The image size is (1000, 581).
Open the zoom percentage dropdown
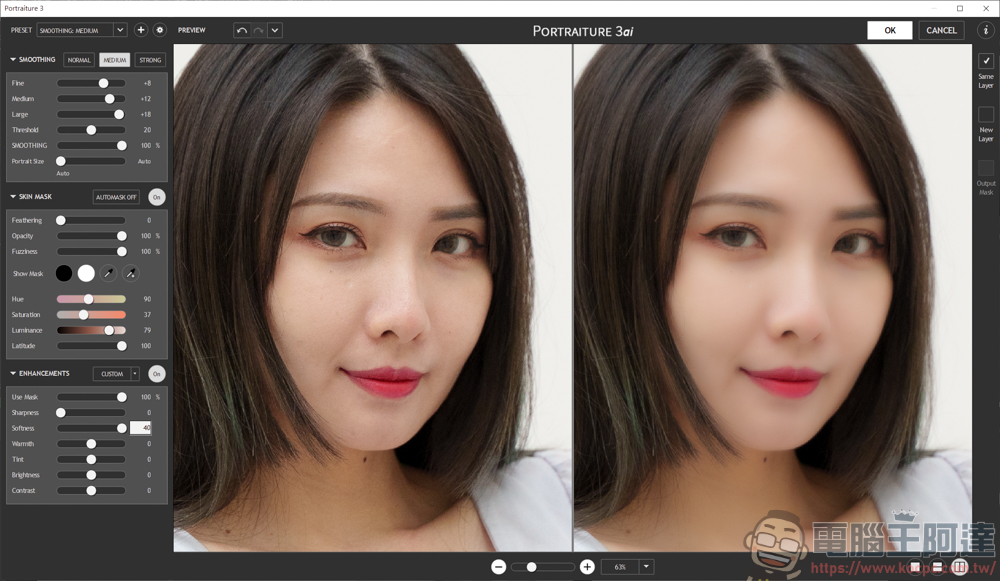pyautogui.click(x=646, y=567)
